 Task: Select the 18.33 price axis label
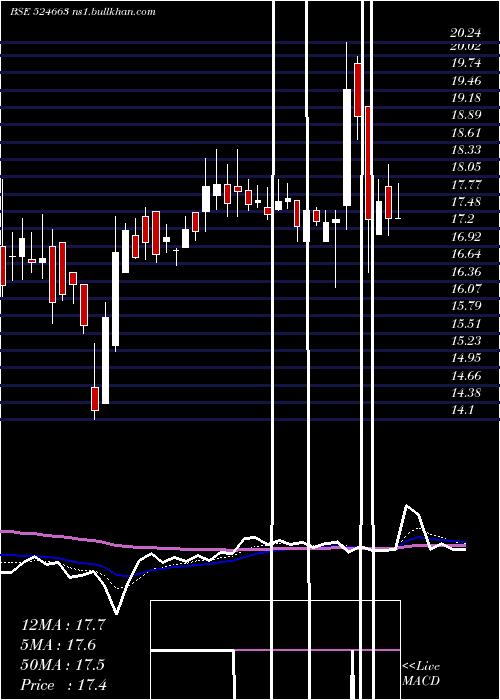[x=466, y=150]
